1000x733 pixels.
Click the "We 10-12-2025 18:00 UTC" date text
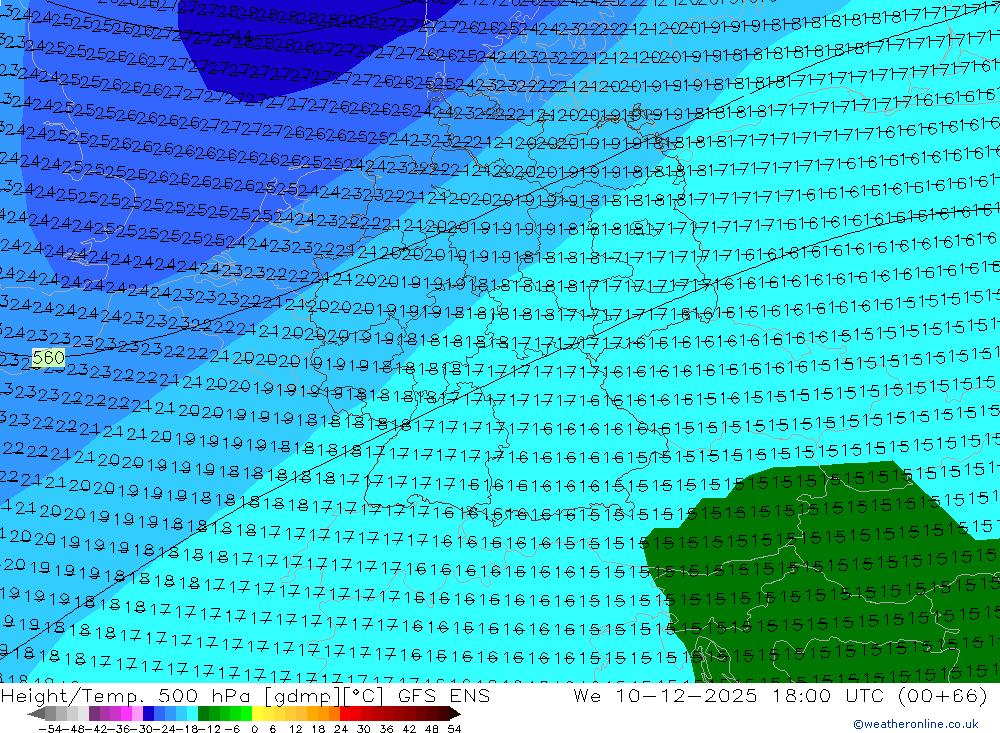(x=728, y=695)
